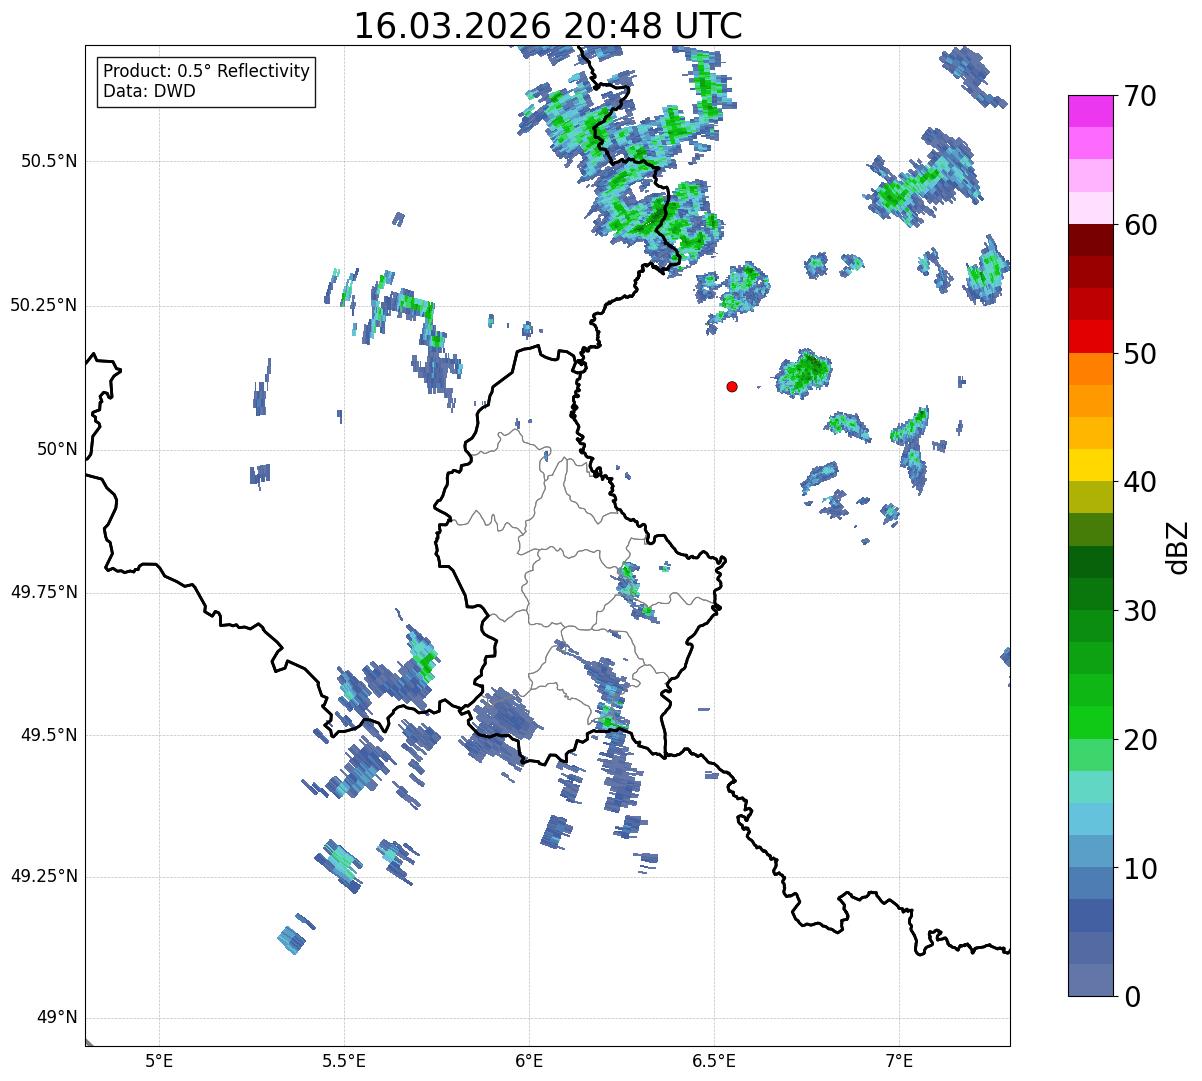The height and width of the screenshot is (1081, 1202).
Task: Click the title "16.03.2026 20:48 UTC"
Action: click(548, 26)
